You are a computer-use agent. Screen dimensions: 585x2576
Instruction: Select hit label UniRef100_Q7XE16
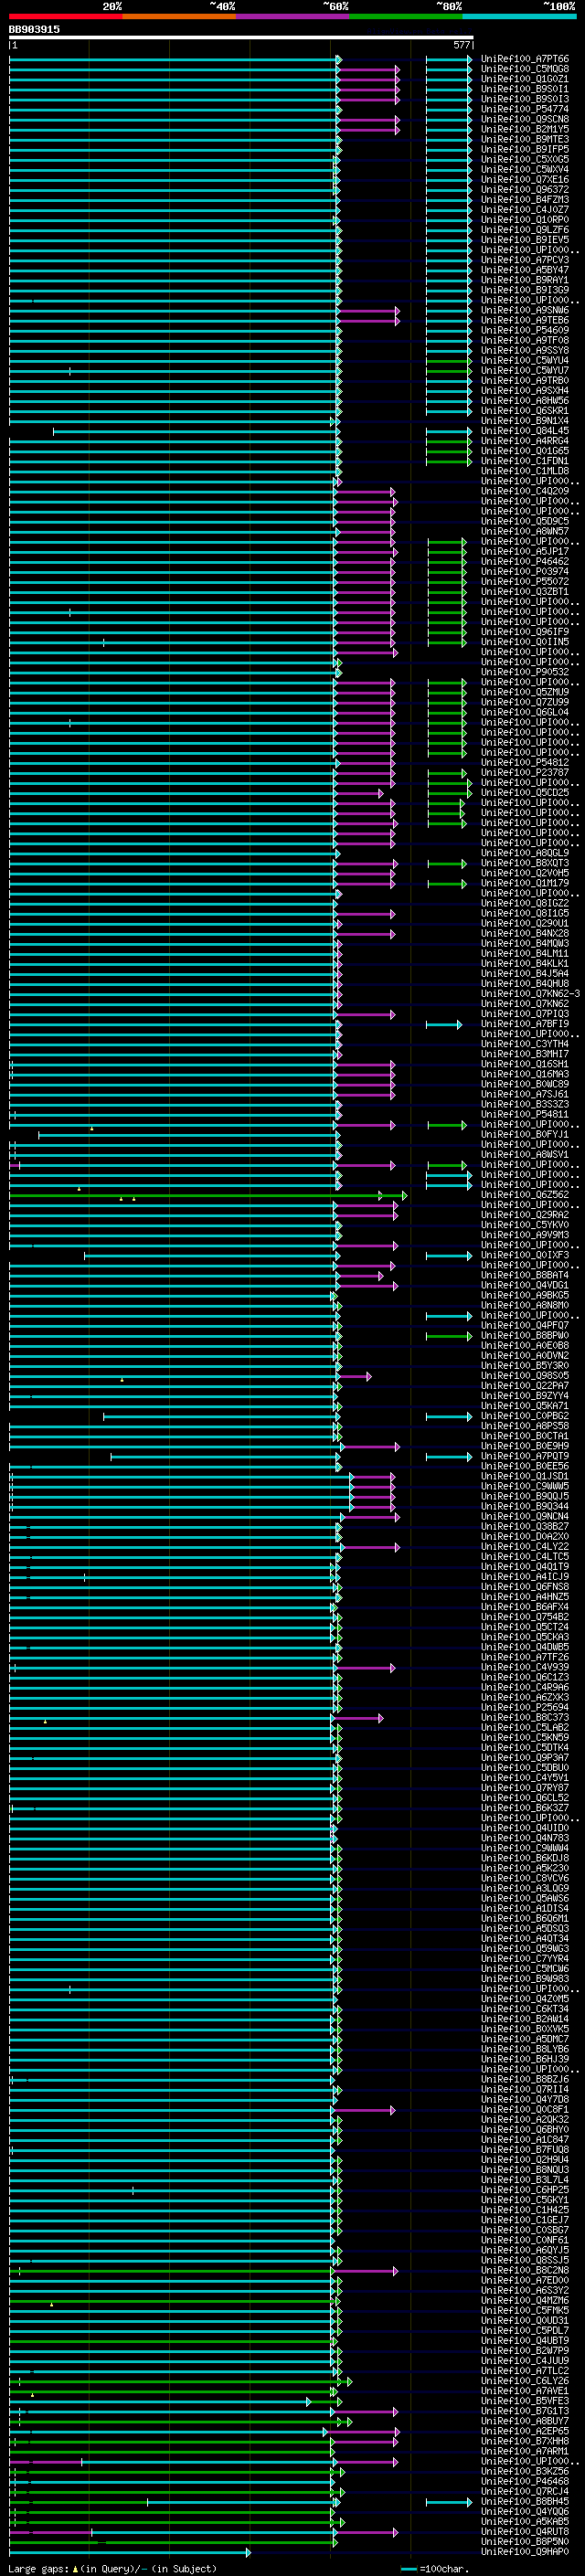click(524, 179)
